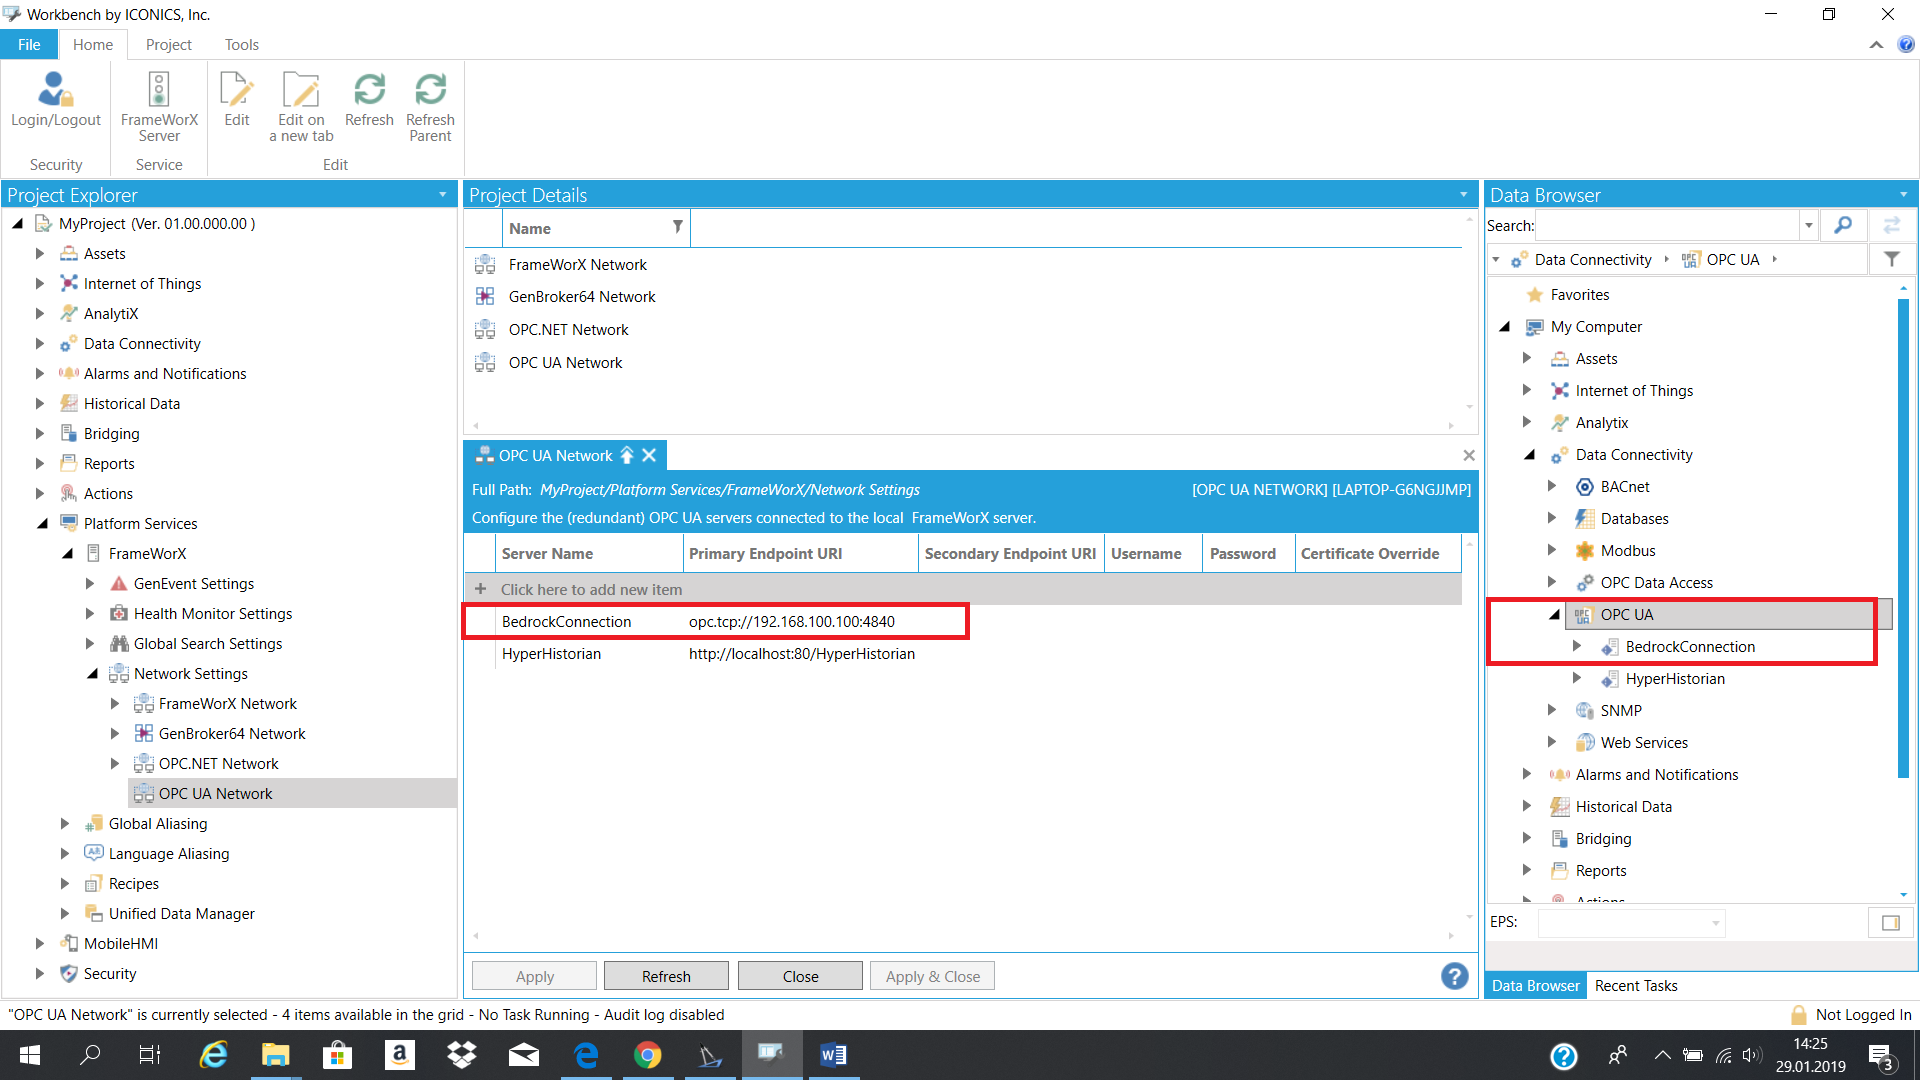Screen dimensions: 1920x1080
Task: Click the blue help question mark button
Action: tap(1455, 976)
